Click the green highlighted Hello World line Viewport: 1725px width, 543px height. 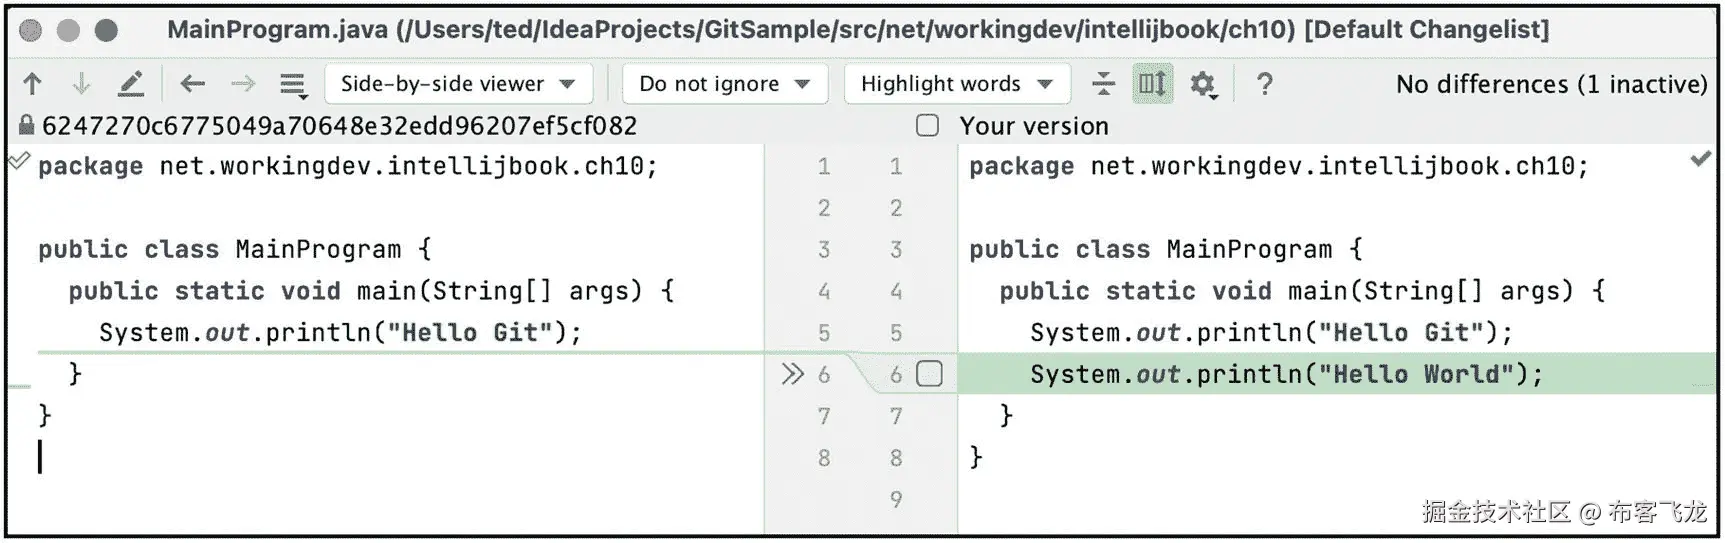coord(1286,374)
